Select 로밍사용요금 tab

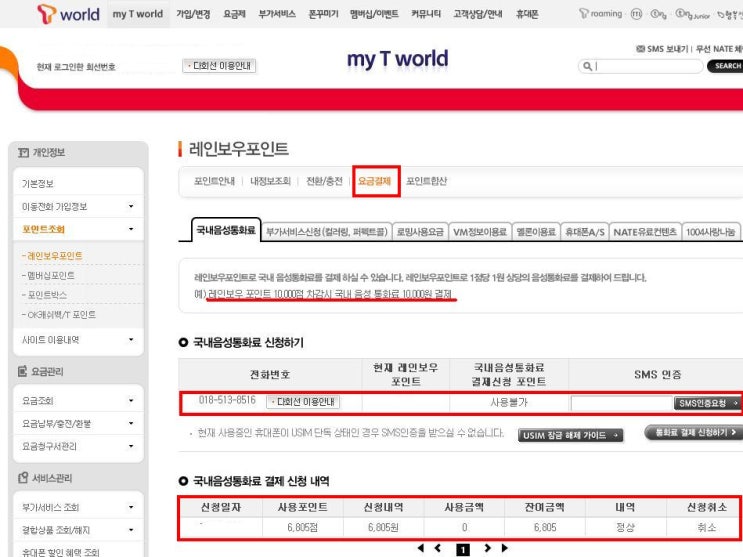coord(420,232)
